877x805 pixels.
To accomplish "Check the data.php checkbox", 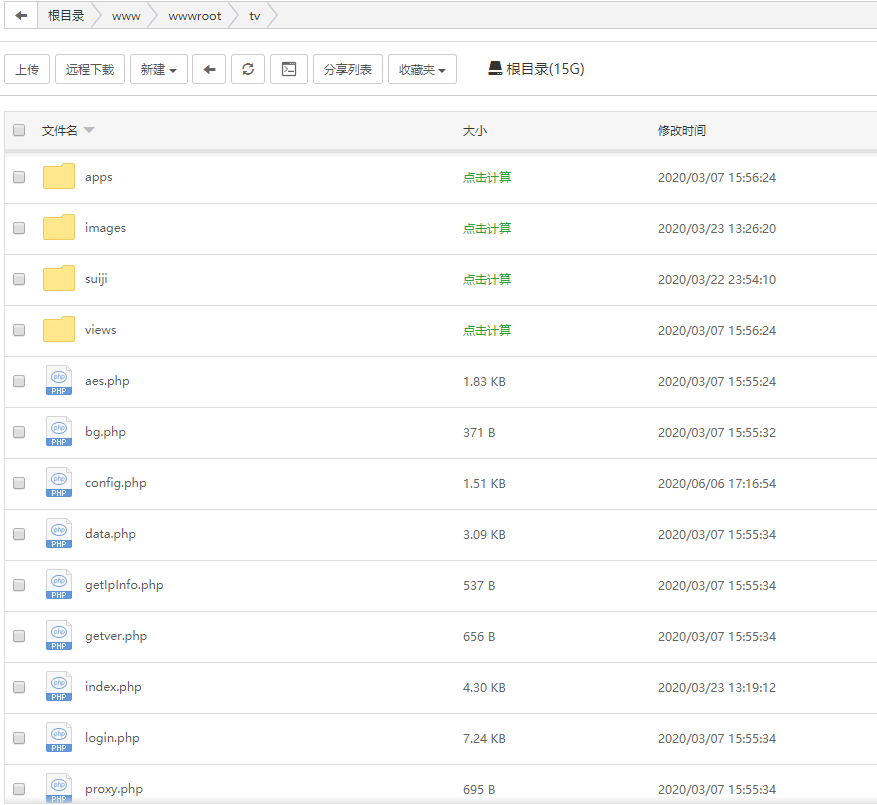I will pyautogui.click(x=19, y=534).
